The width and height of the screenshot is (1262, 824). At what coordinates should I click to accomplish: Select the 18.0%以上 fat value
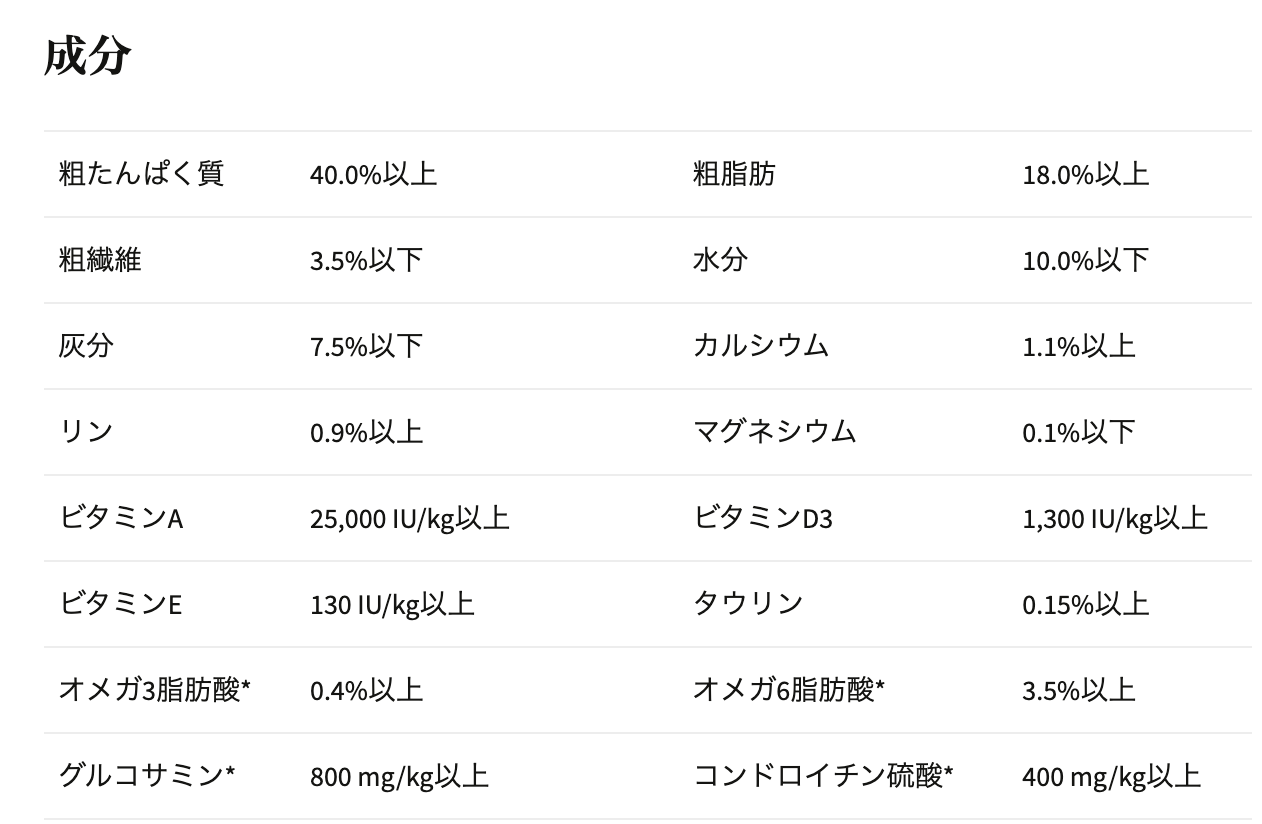1085,175
